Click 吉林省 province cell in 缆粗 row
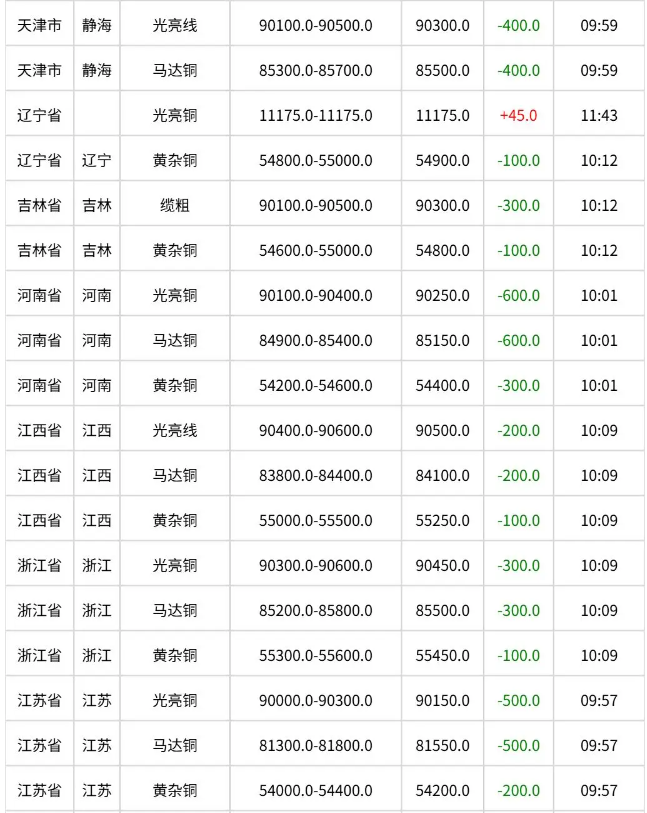Viewport: 647px width, 813px height. 39,206
